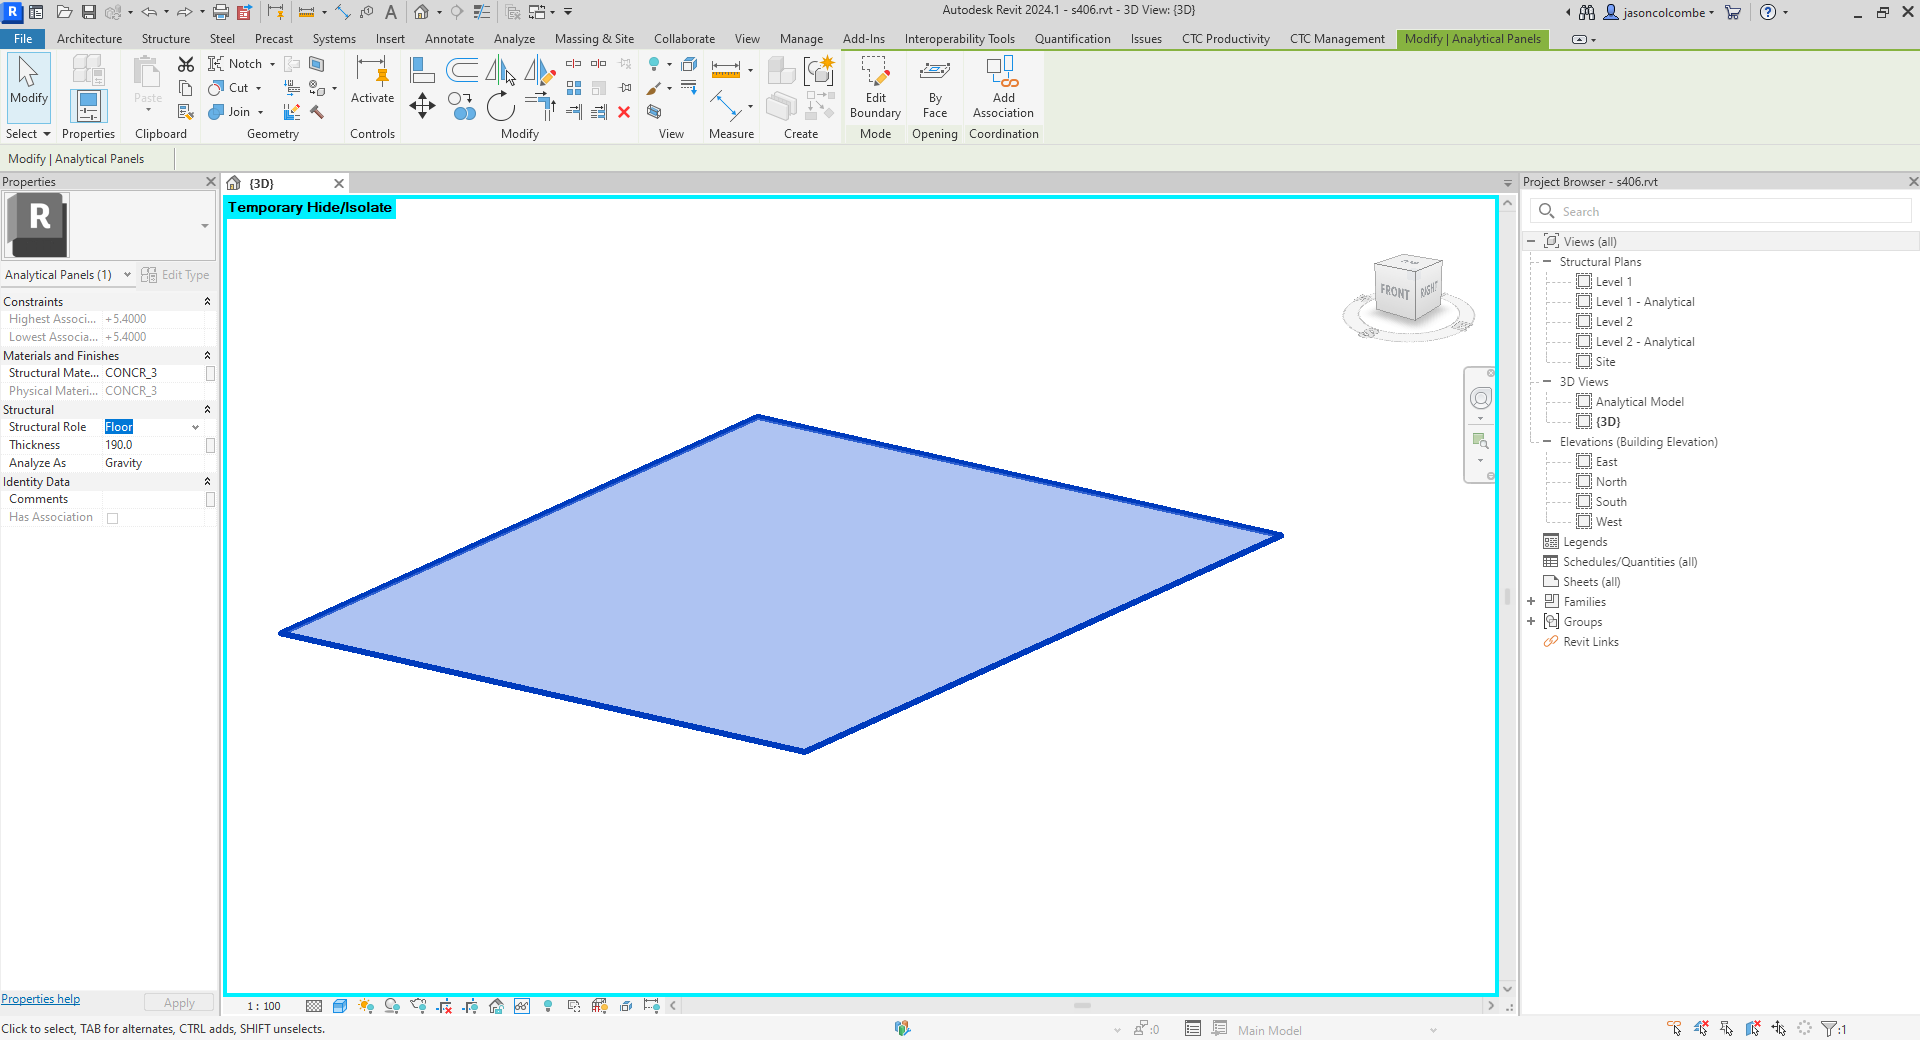
Task: Open the Notch dropdown arrow
Action: [x=272, y=64]
